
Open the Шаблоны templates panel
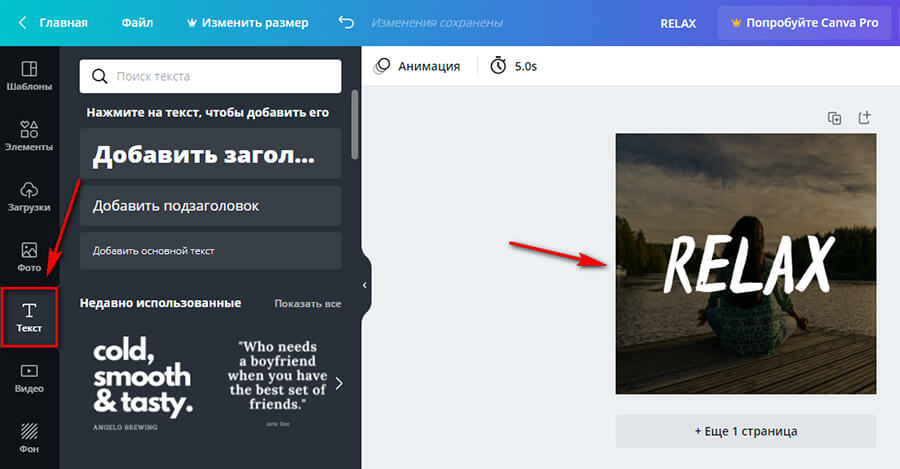coord(29,76)
